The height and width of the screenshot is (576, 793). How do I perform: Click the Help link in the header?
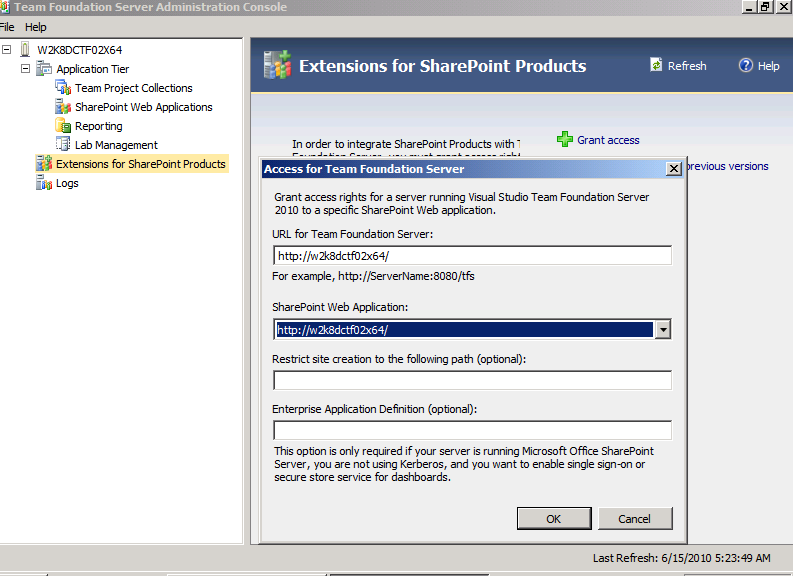coord(768,66)
